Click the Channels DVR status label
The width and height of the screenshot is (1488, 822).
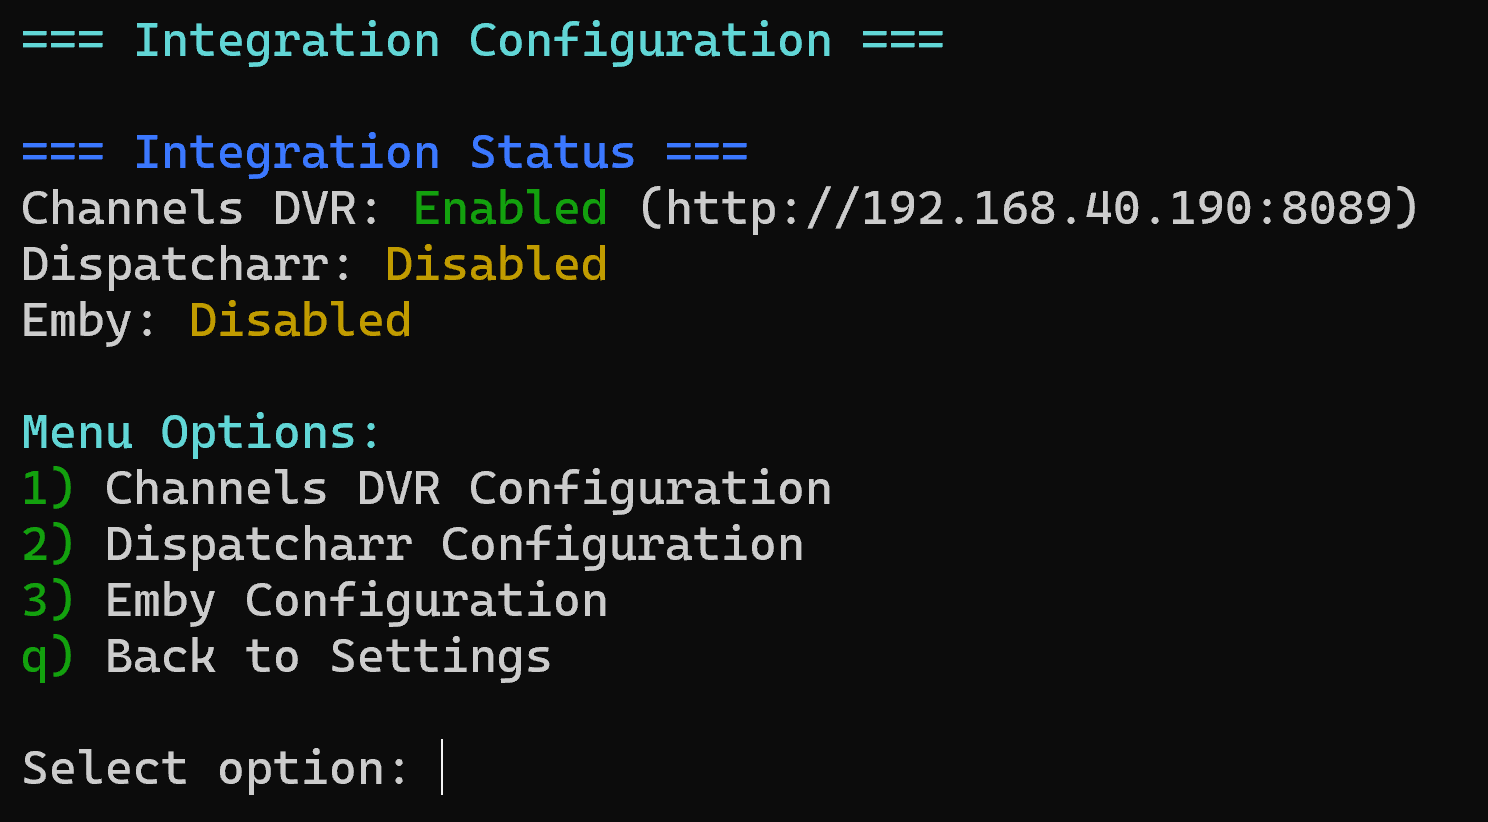coord(201,210)
